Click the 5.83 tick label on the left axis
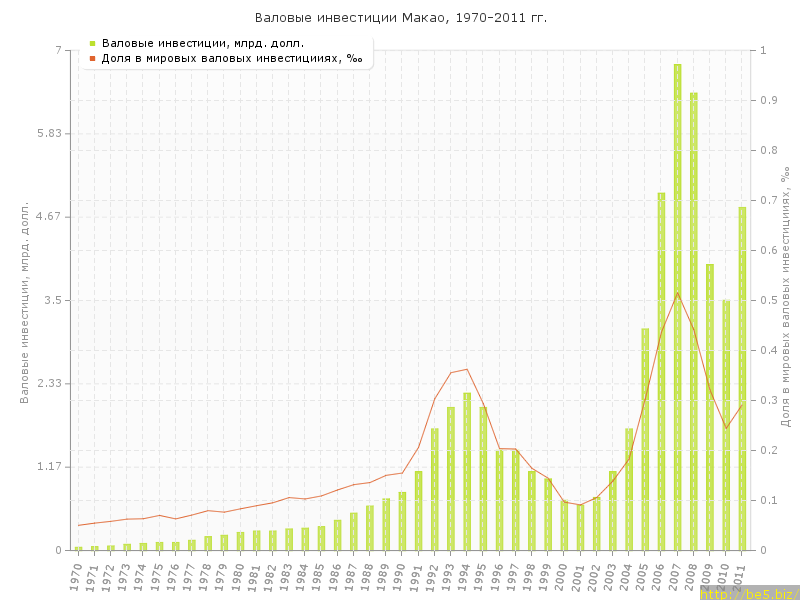 tap(48, 133)
